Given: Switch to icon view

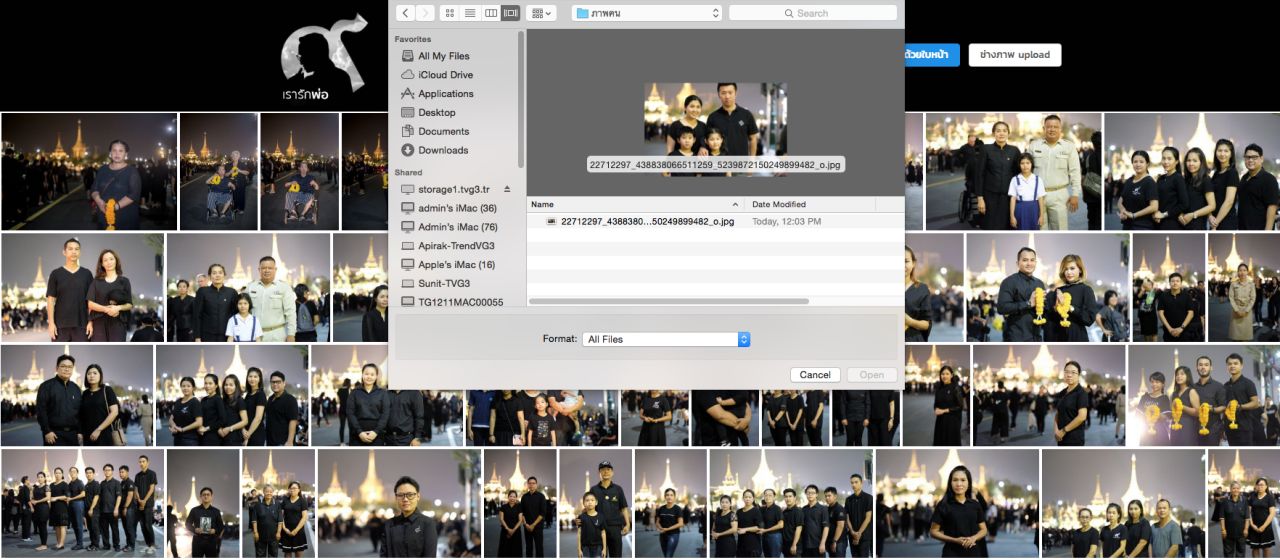Looking at the screenshot, I should pos(449,13).
